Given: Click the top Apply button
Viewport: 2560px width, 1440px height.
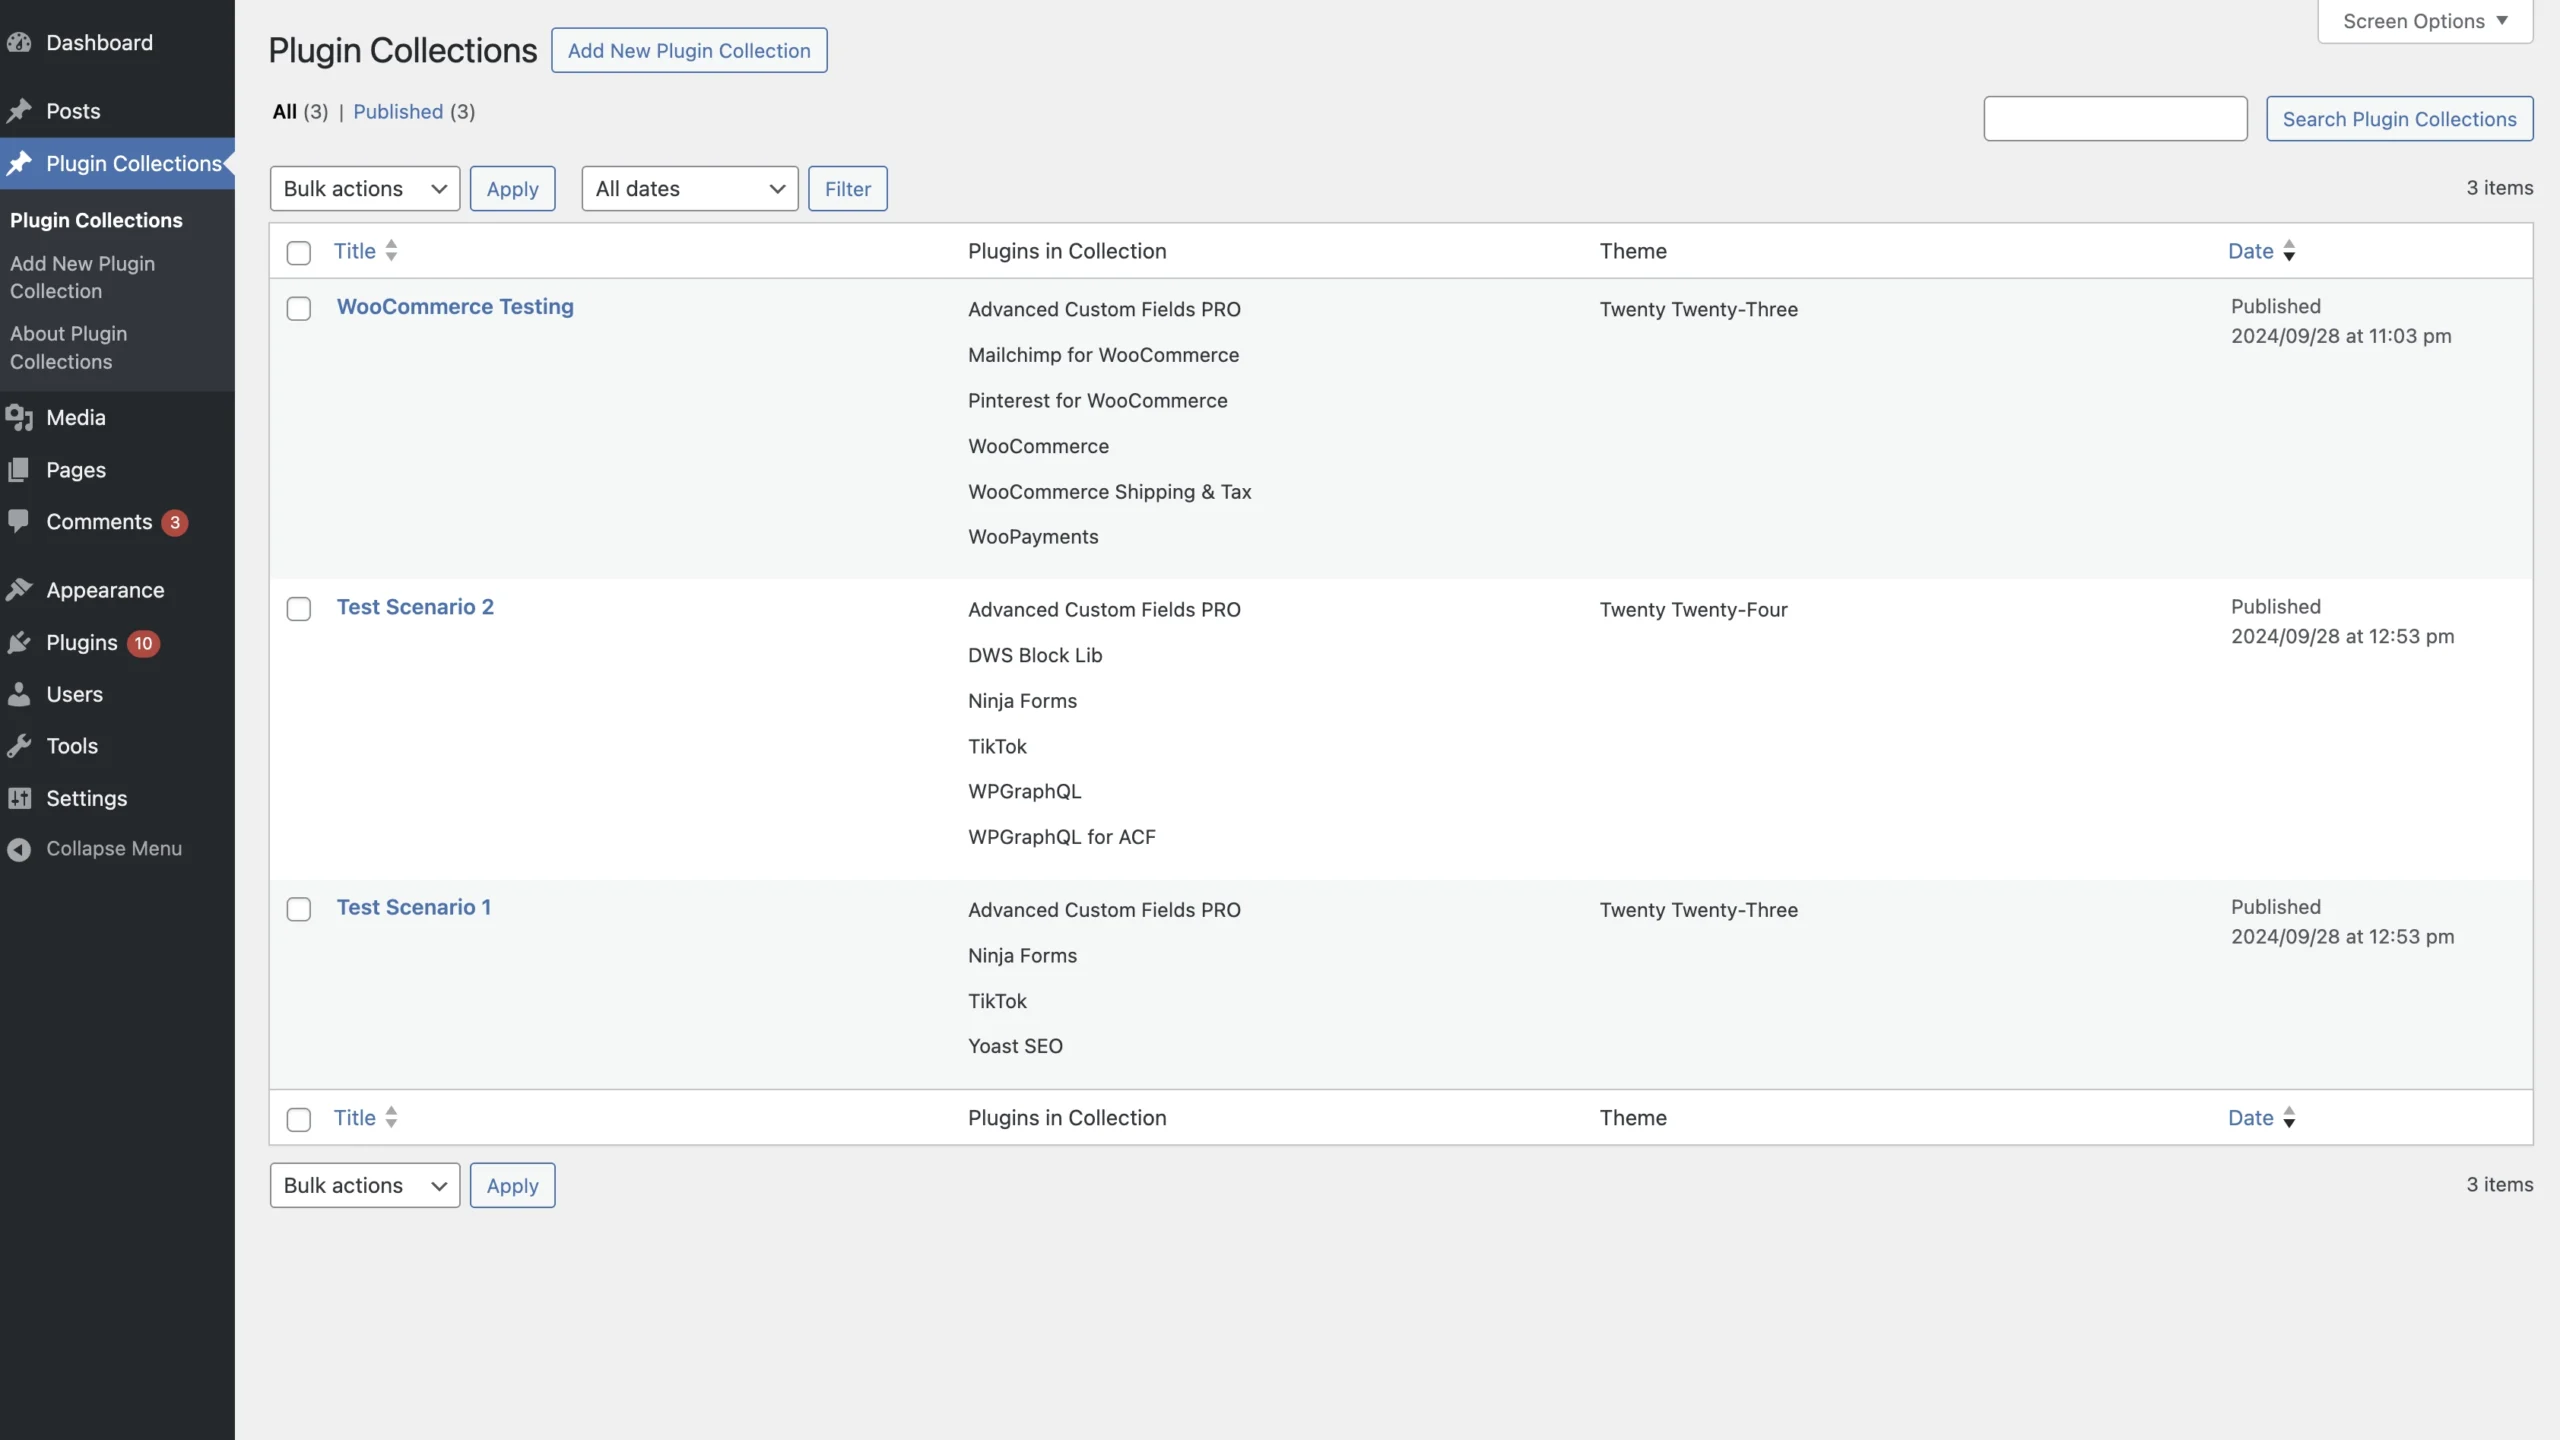Looking at the screenshot, I should pos(512,188).
